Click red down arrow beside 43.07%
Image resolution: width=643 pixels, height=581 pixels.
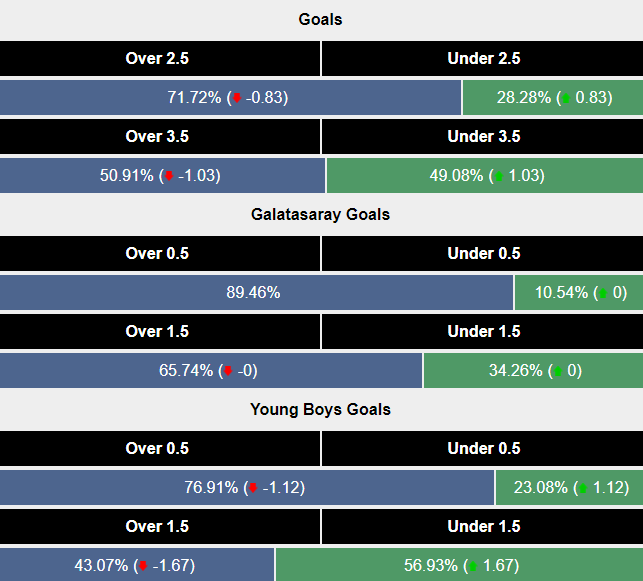146,566
